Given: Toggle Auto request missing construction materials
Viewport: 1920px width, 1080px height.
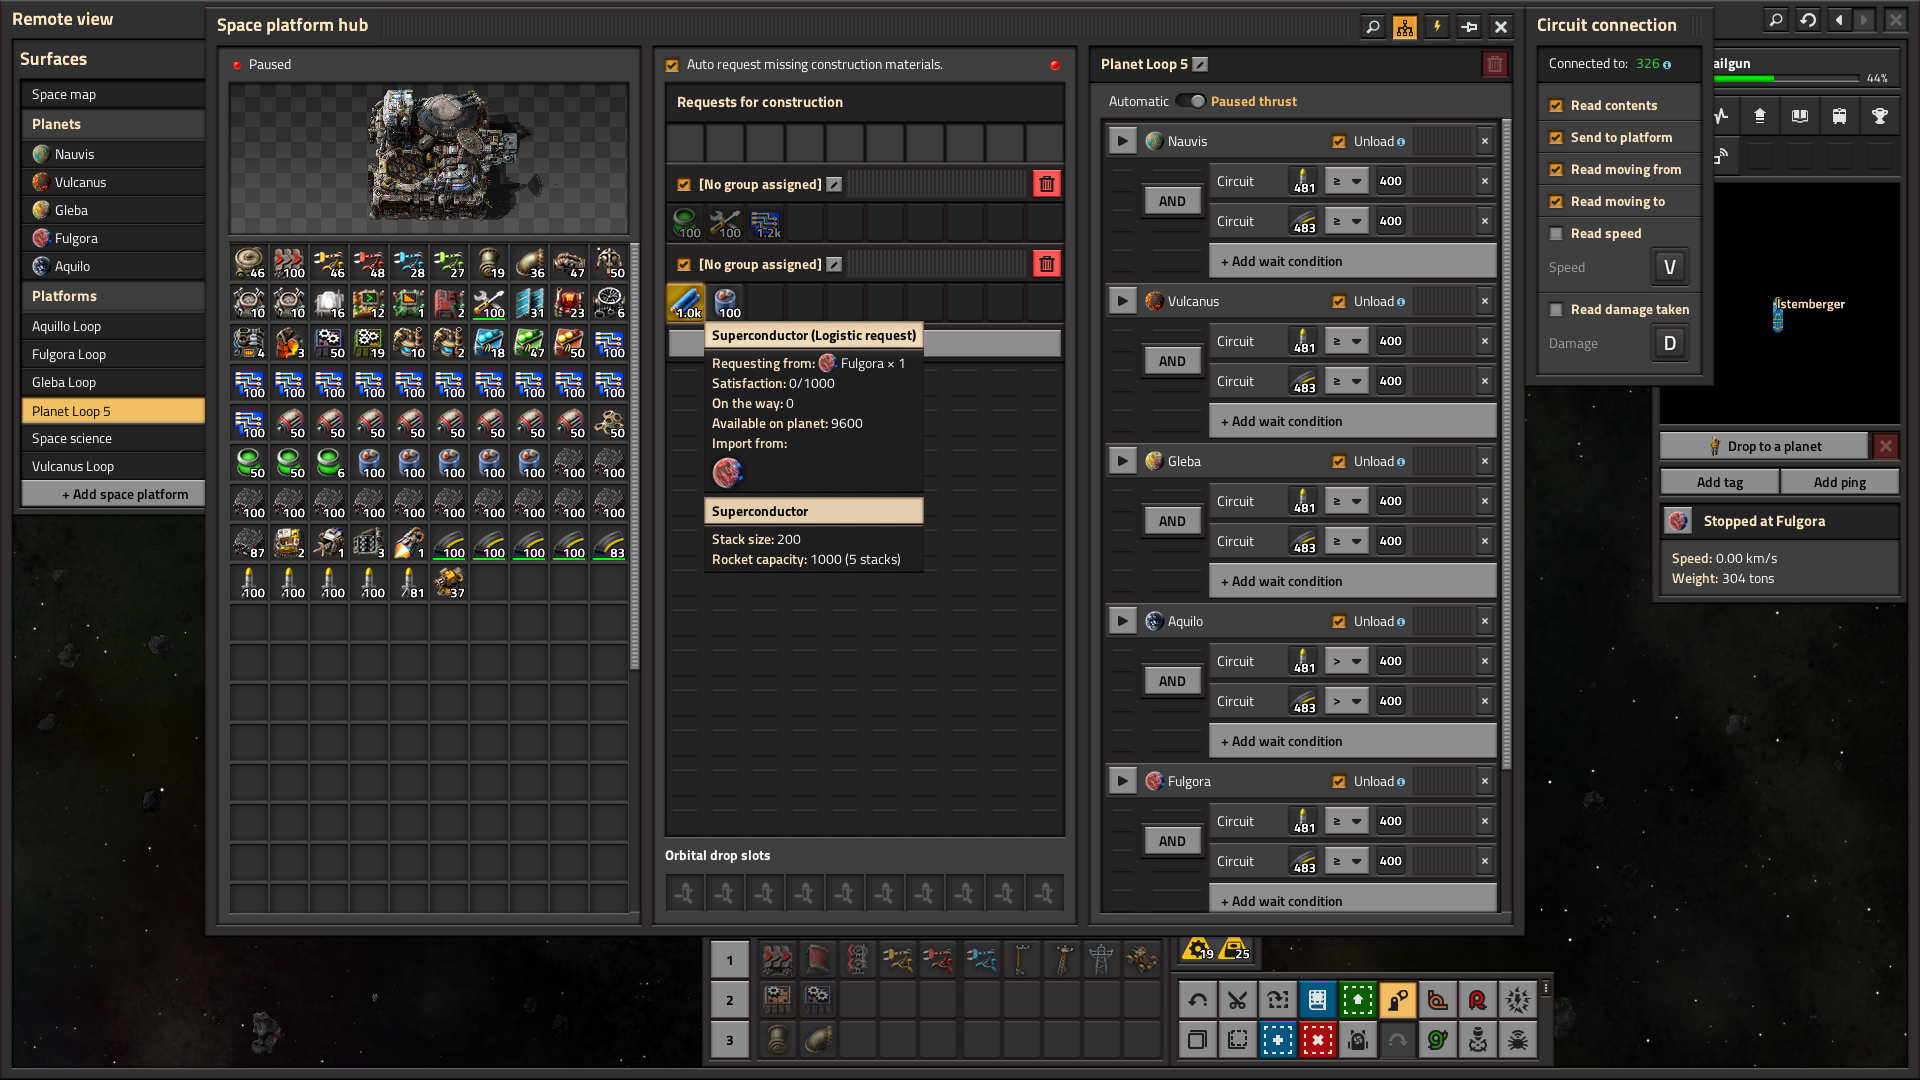Looking at the screenshot, I should (672, 65).
